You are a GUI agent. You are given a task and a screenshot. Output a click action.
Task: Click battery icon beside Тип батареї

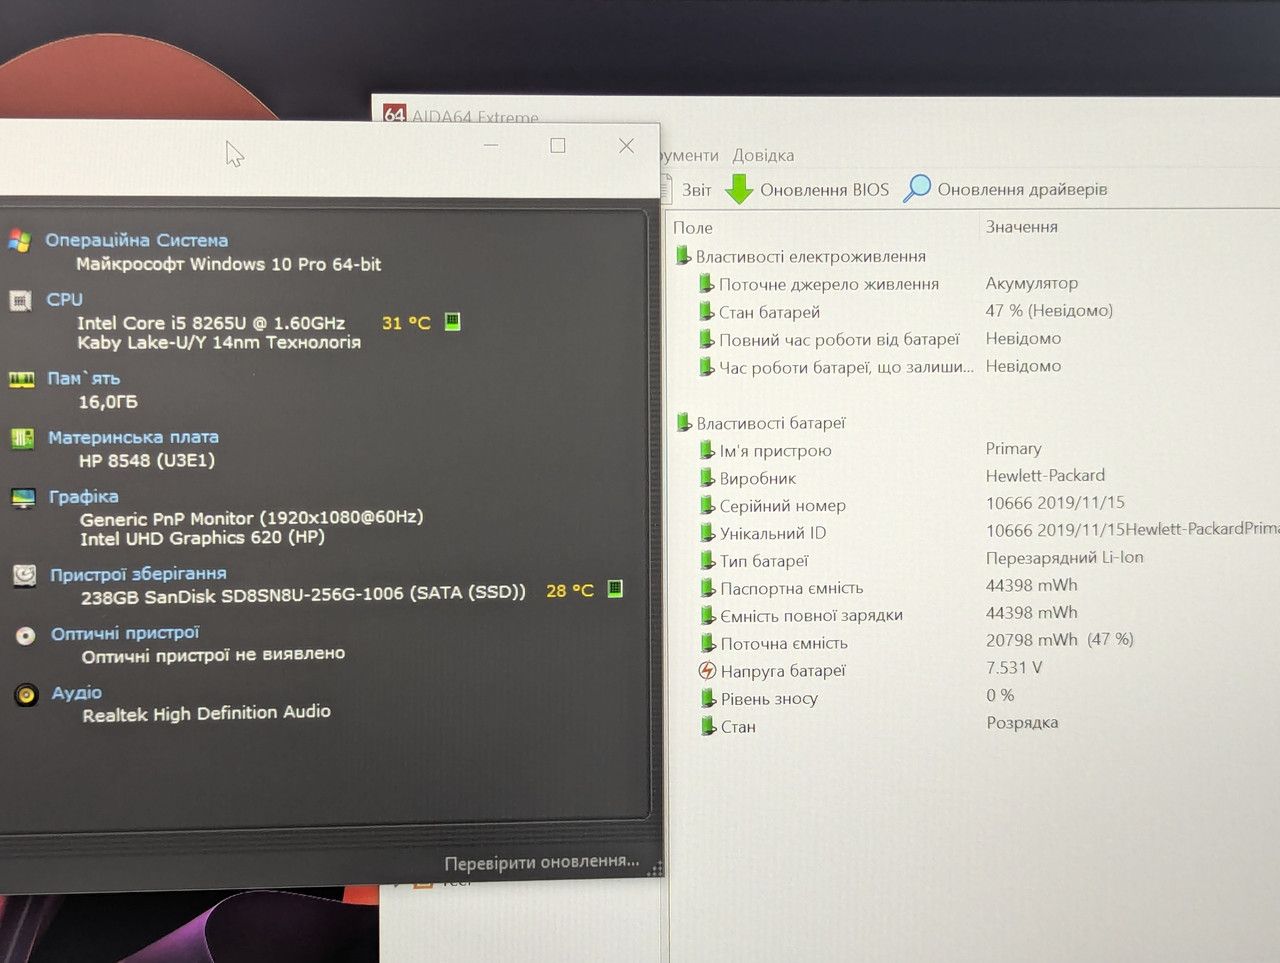click(708, 561)
